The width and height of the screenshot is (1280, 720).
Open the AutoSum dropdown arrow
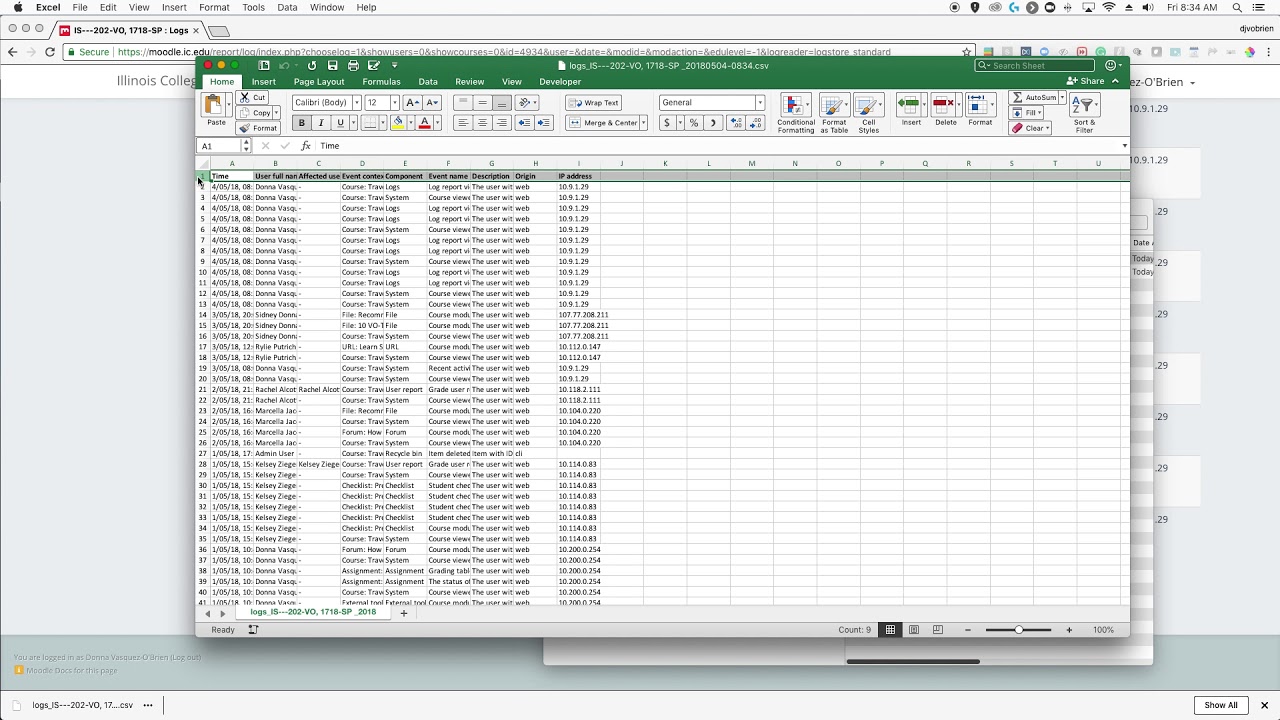click(1061, 98)
